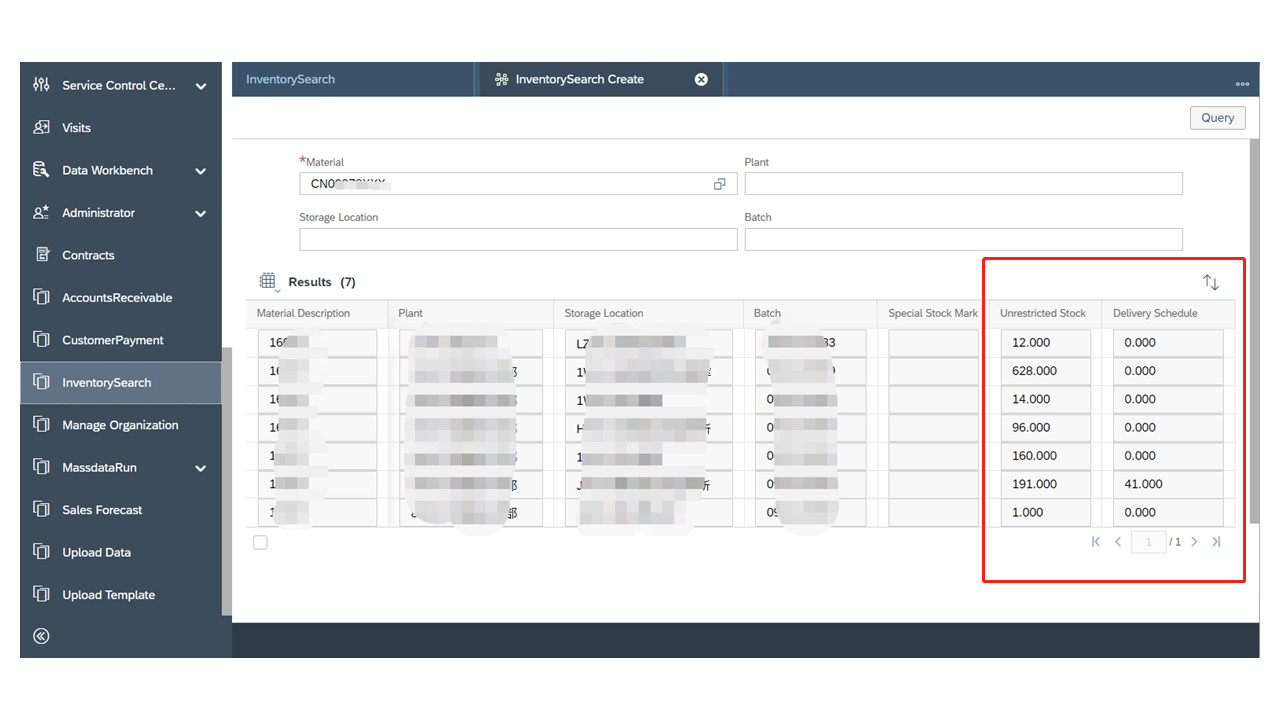This screenshot has height=720, width=1280.
Task: Tick the checkbox below the results table
Action: [x=261, y=542]
